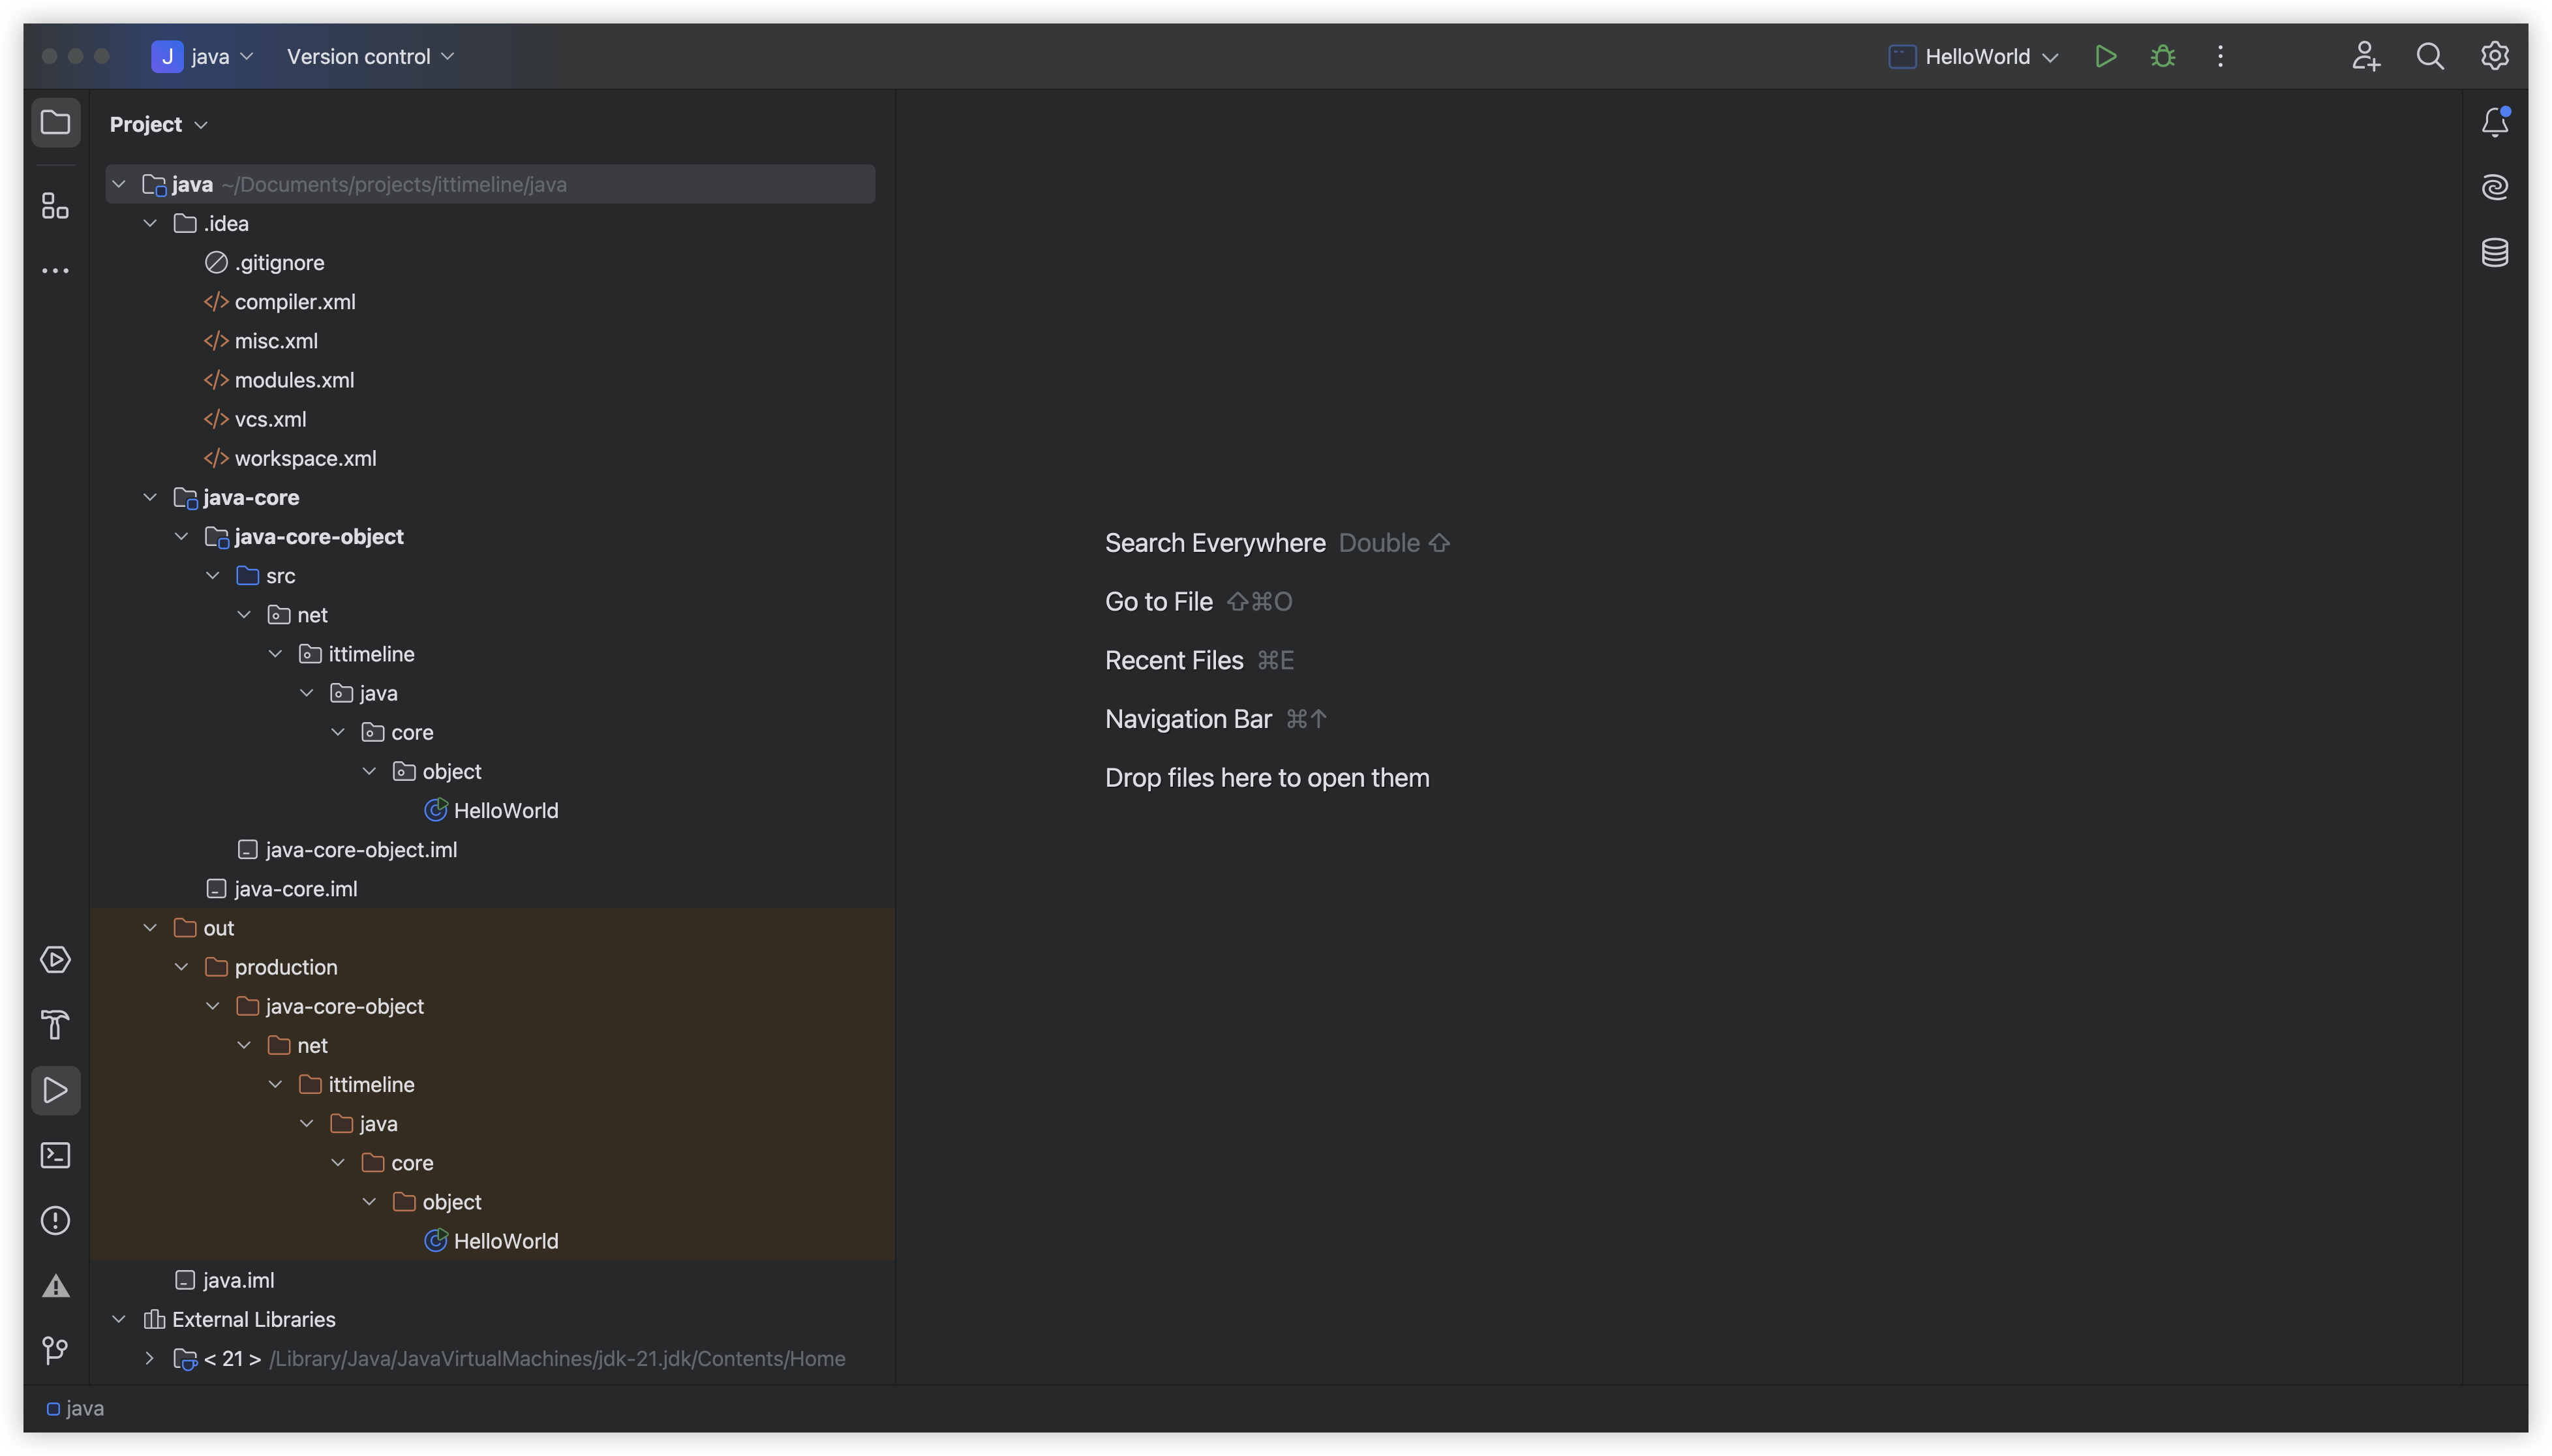Viewport: 2552px width, 1456px height.
Task: Open the Git tool window icon
Action: [55, 1351]
